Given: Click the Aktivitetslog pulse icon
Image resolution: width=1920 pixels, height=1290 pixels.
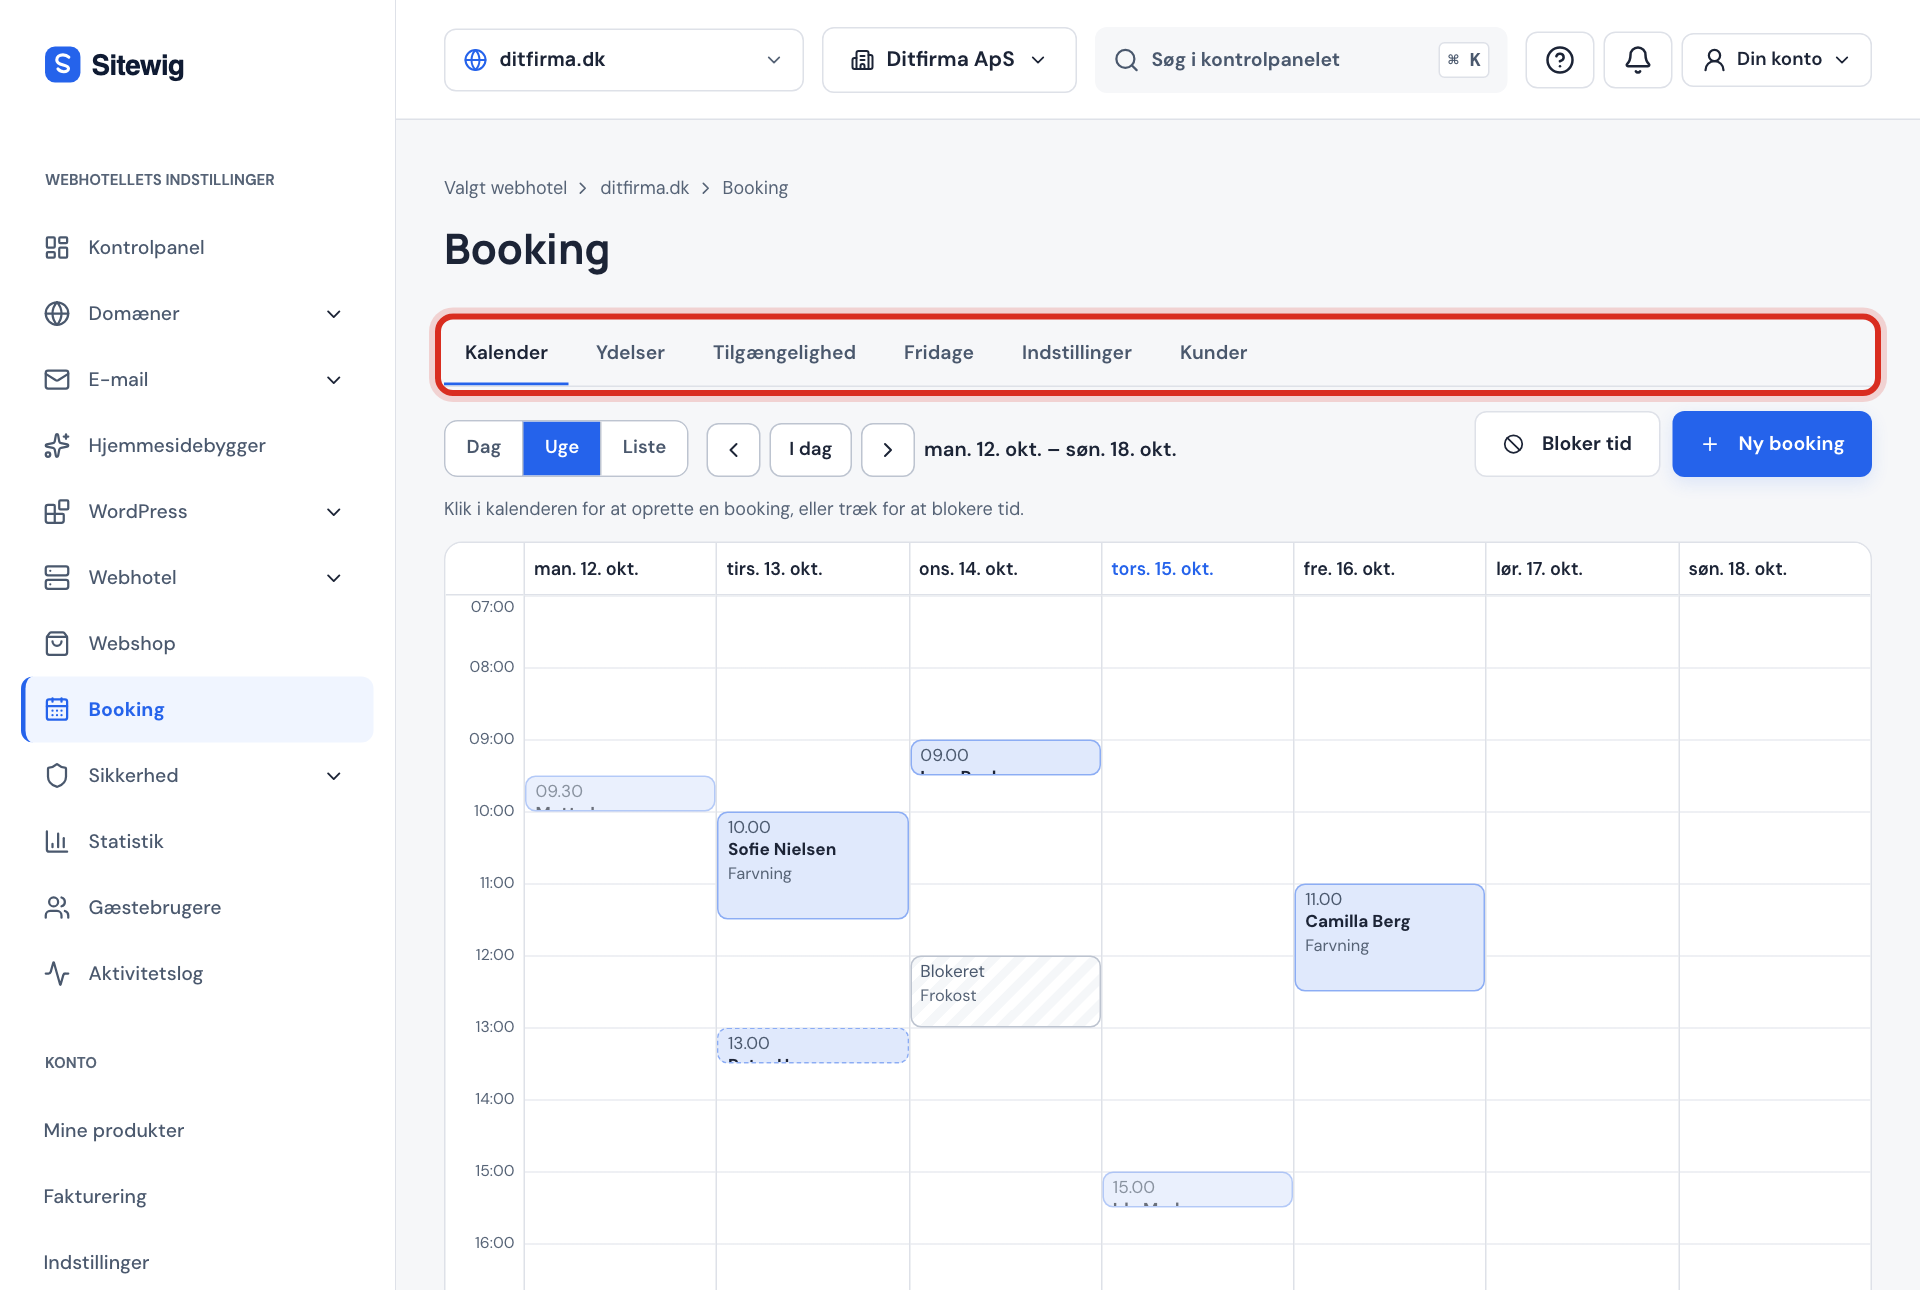Looking at the screenshot, I should pos(57,973).
